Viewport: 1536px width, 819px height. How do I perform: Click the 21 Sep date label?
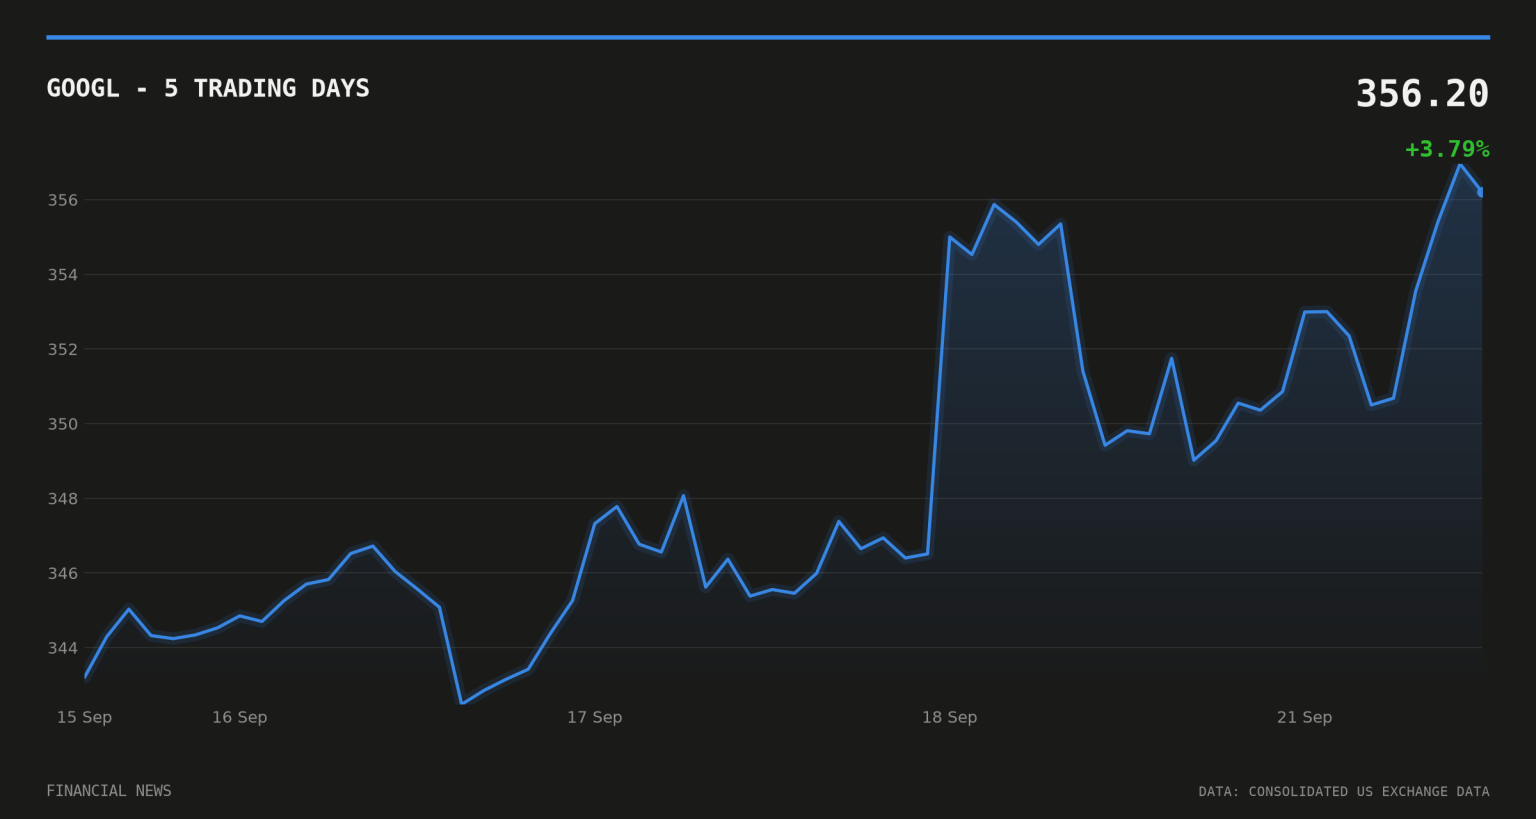point(1305,717)
